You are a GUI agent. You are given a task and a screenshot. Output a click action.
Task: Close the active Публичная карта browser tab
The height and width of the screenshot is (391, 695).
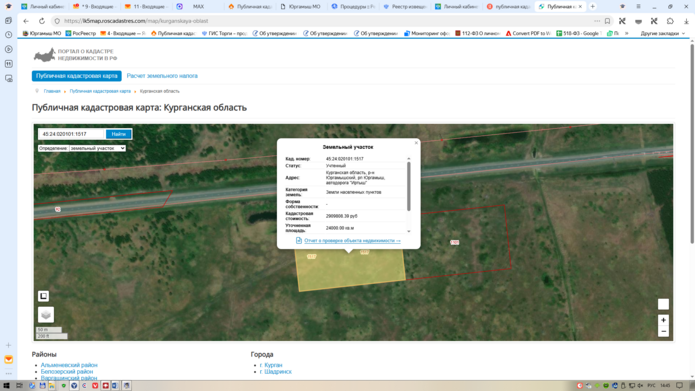[580, 6]
